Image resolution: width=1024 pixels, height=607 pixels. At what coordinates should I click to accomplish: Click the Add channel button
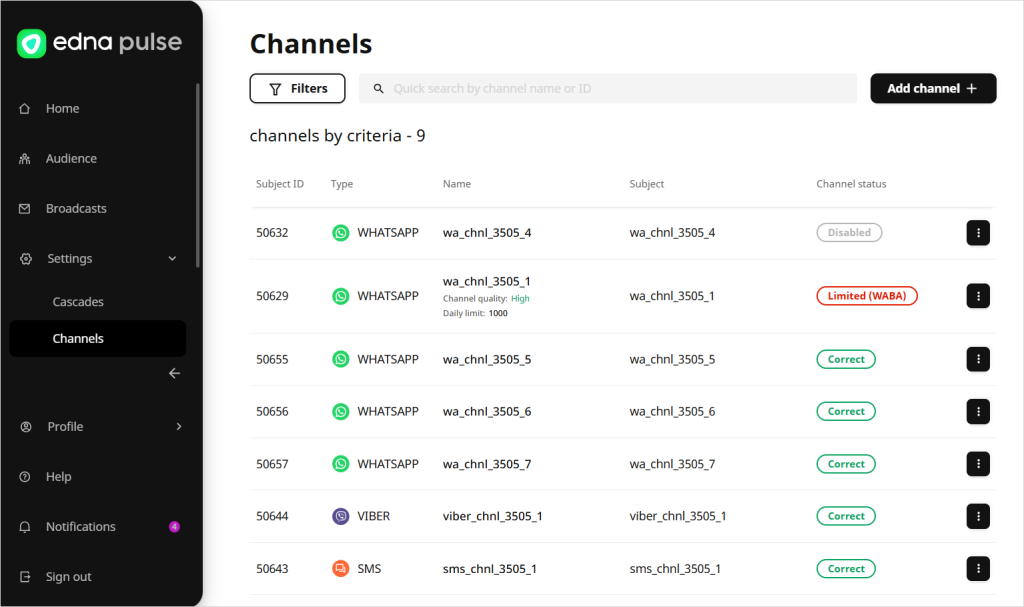tap(932, 89)
